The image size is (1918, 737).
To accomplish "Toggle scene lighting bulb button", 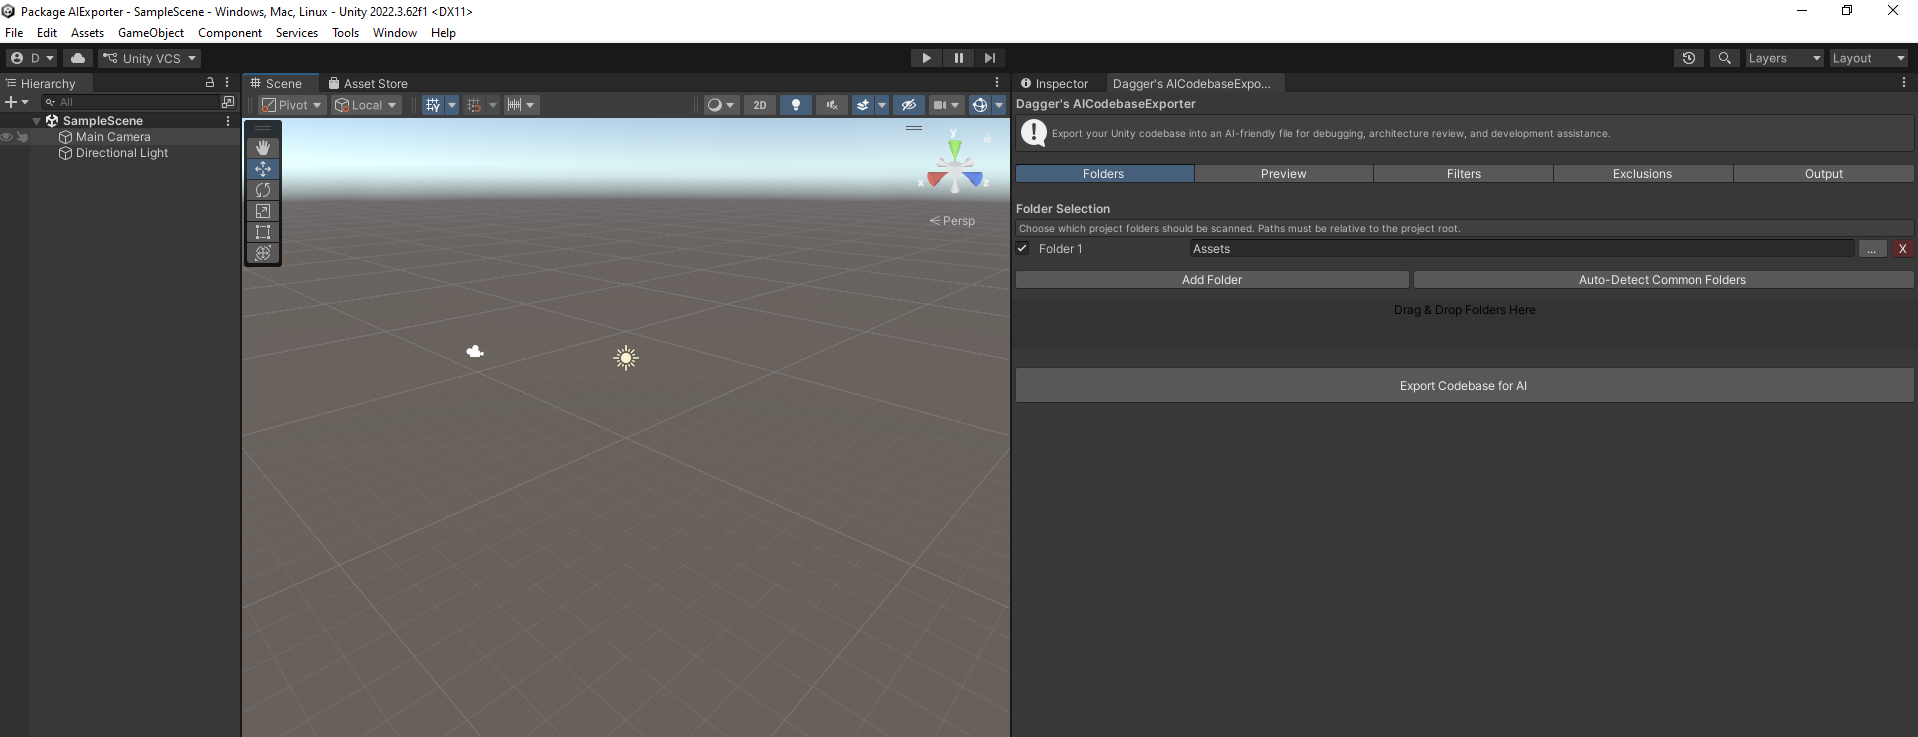I will pyautogui.click(x=796, y=105).
